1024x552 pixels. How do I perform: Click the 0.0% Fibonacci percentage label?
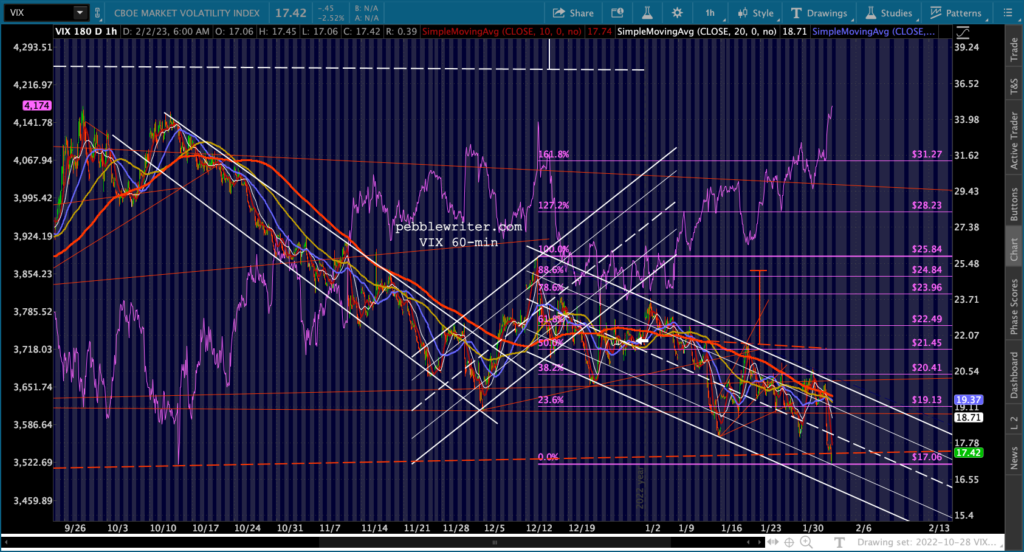pos(548,457)
